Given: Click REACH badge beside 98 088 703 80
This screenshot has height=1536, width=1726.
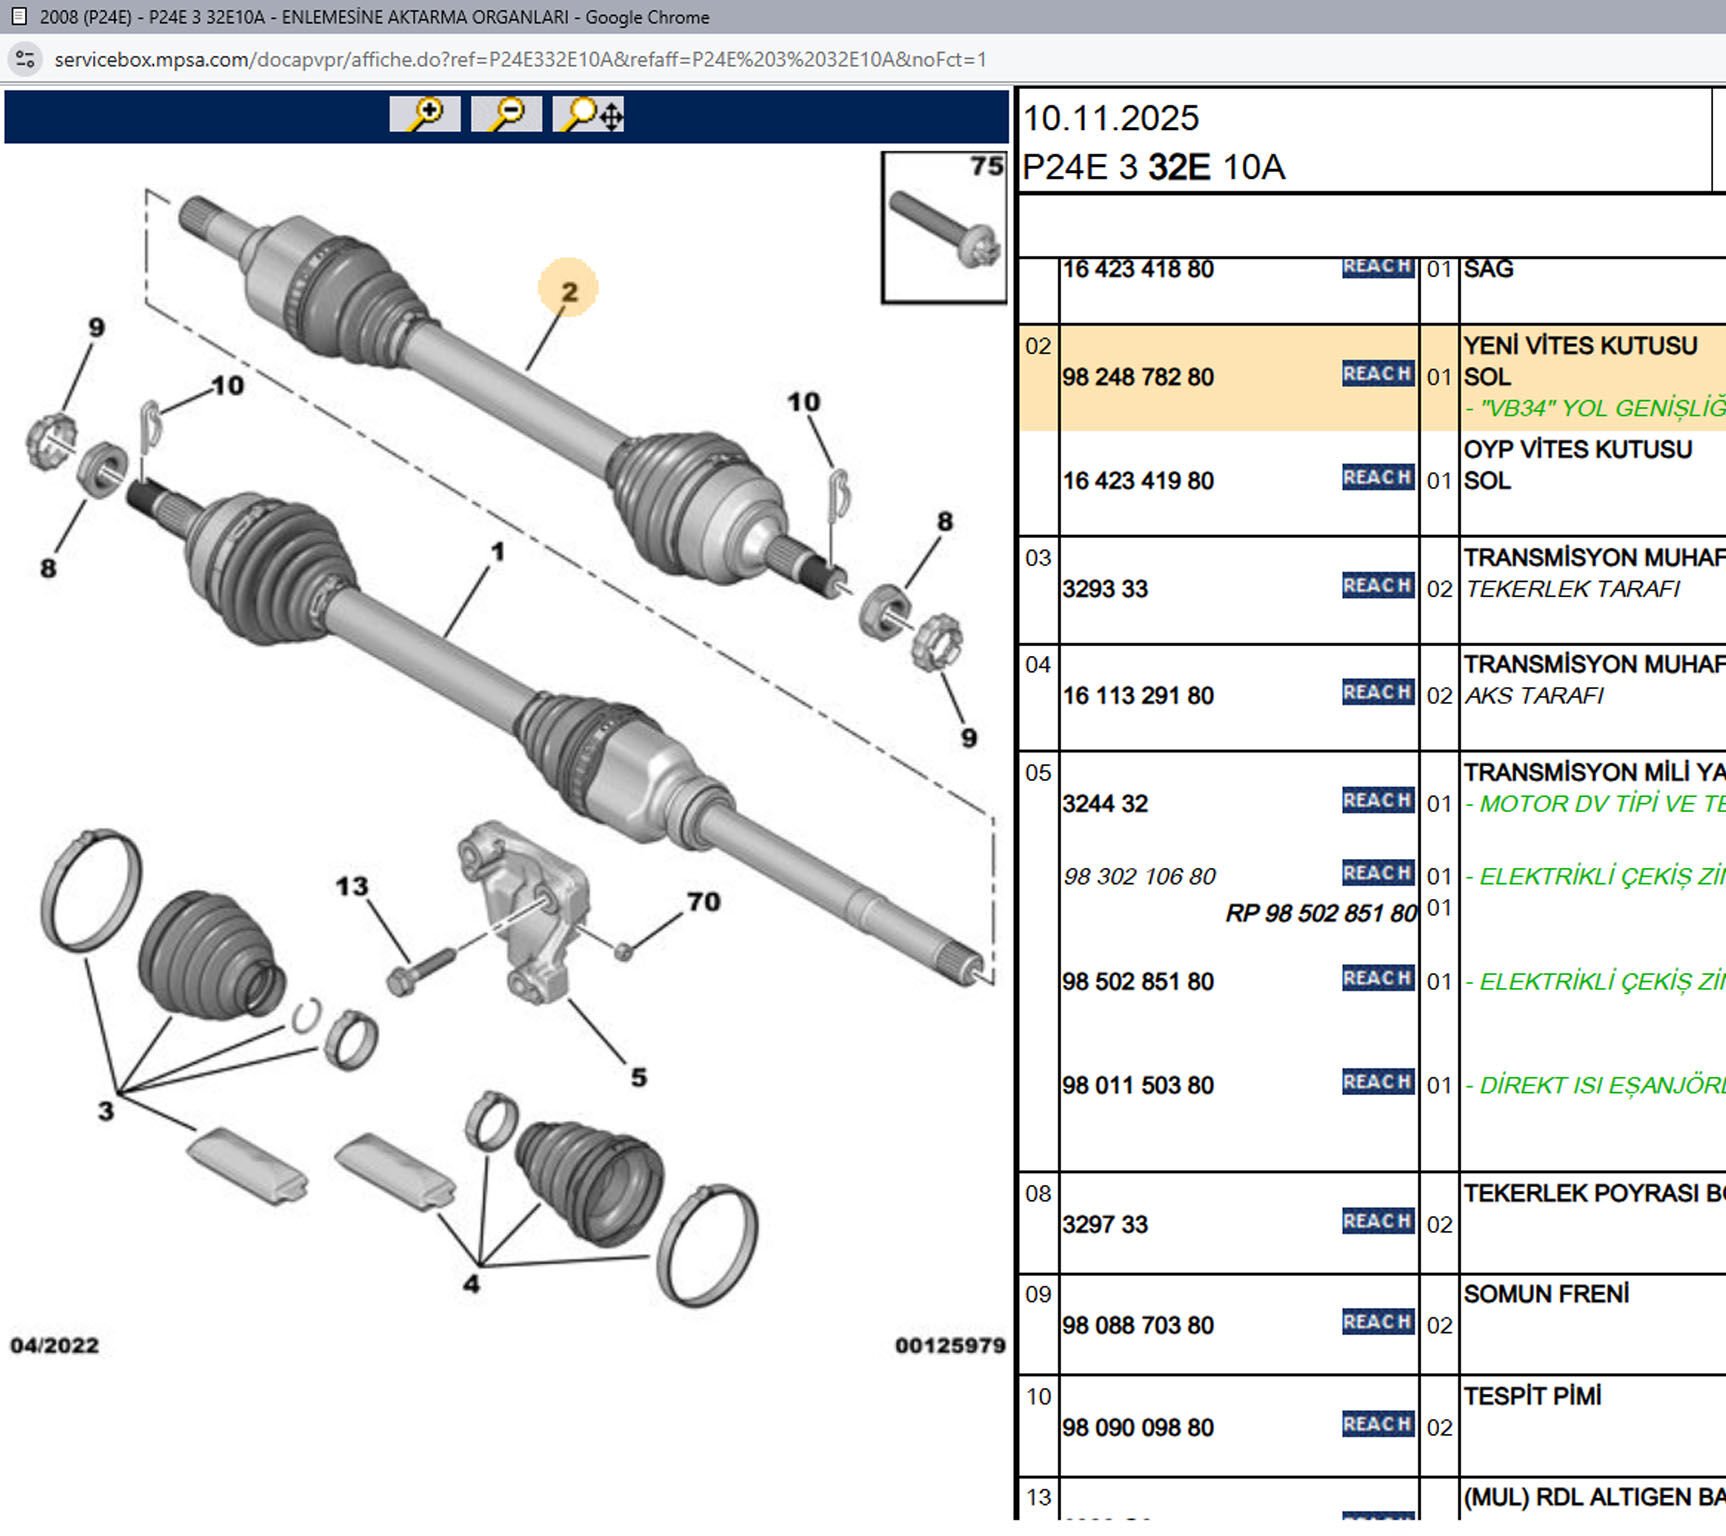Looking at the screenshot, I should point(1377,1323).
